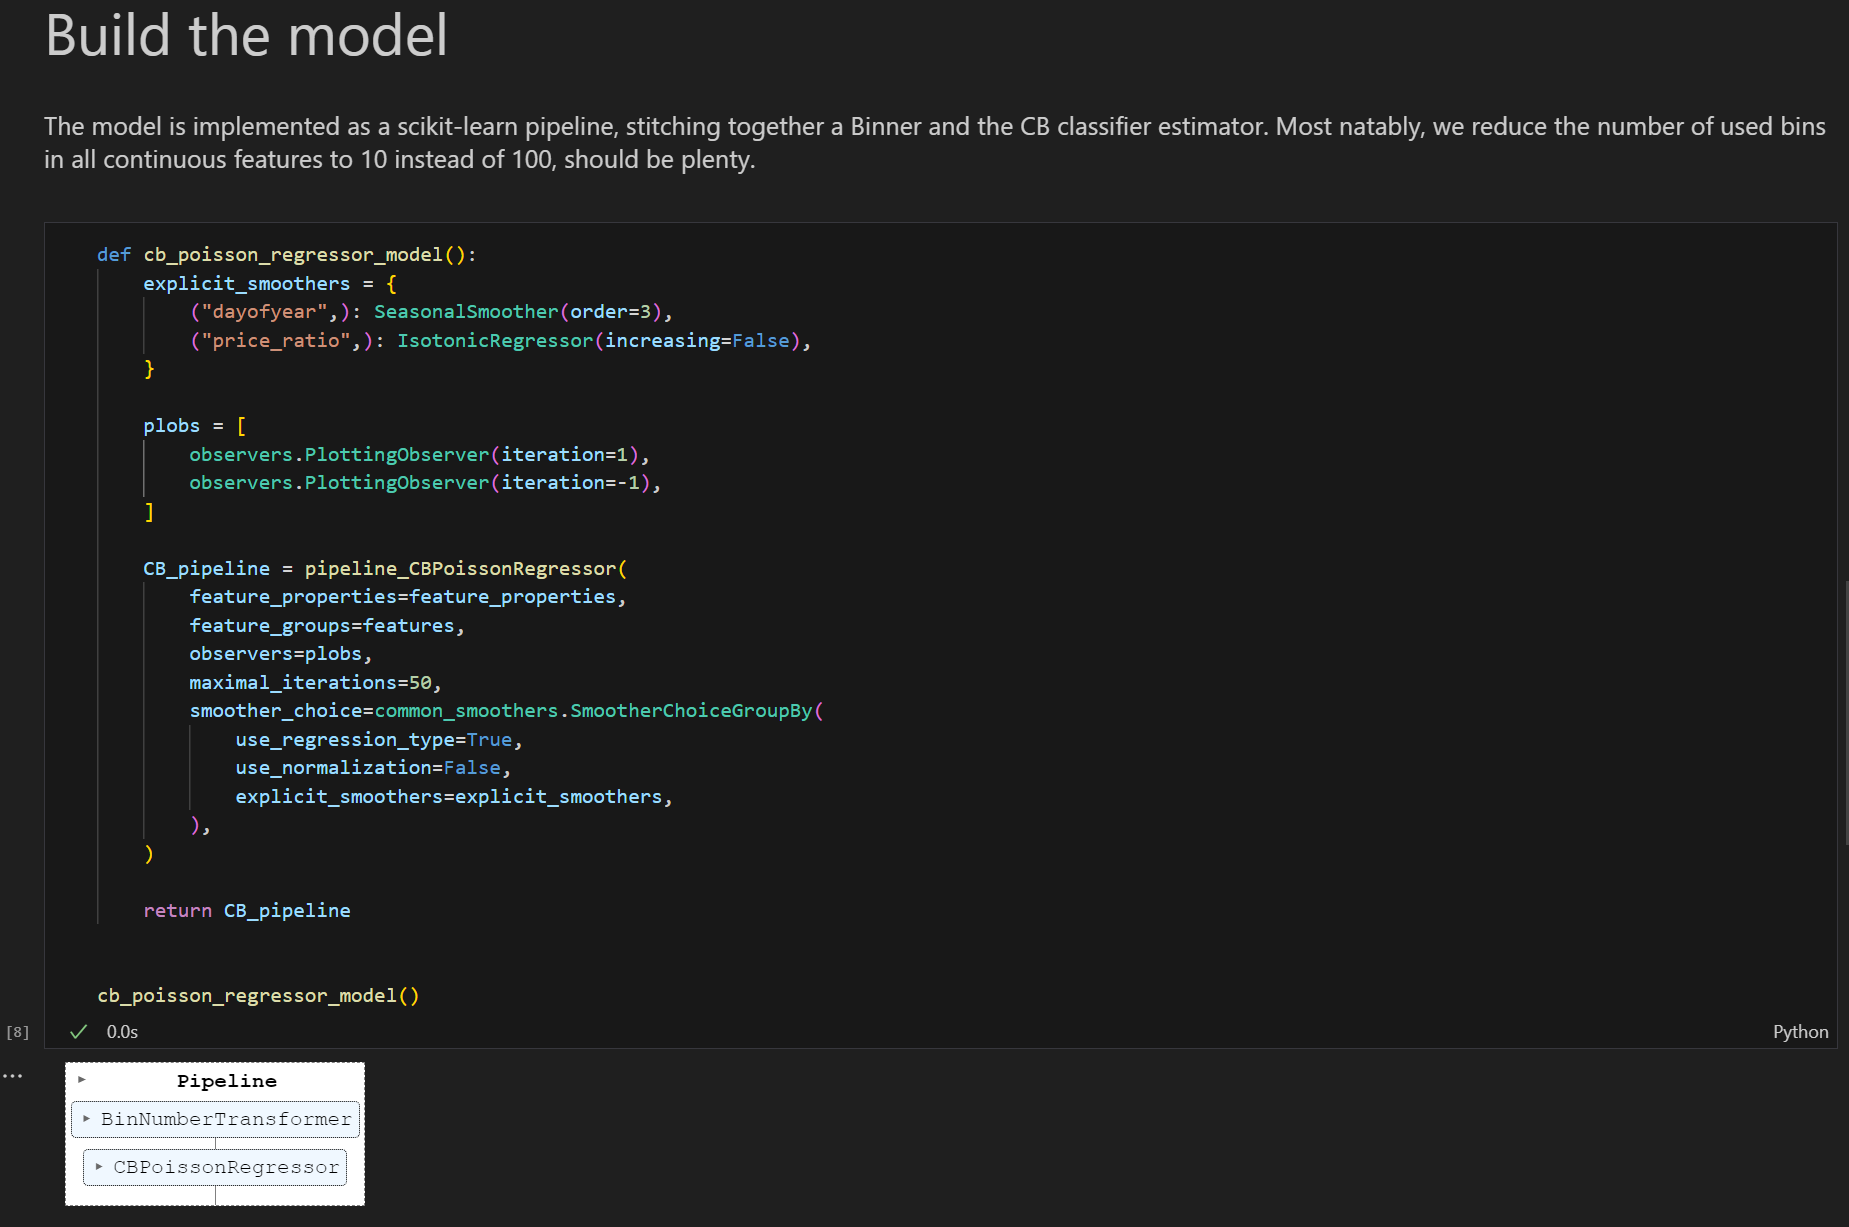Expand the CBPoissonRegressor step
1849x1227 pixels.
99,1167
